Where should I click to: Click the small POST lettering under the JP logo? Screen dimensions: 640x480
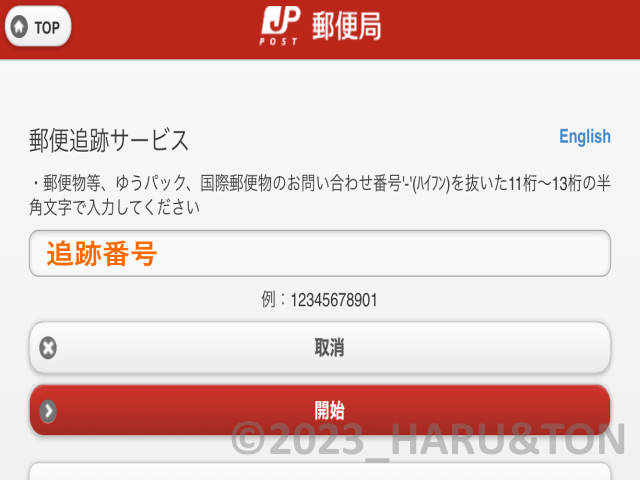pyautogui.click(x=278, y=41)
